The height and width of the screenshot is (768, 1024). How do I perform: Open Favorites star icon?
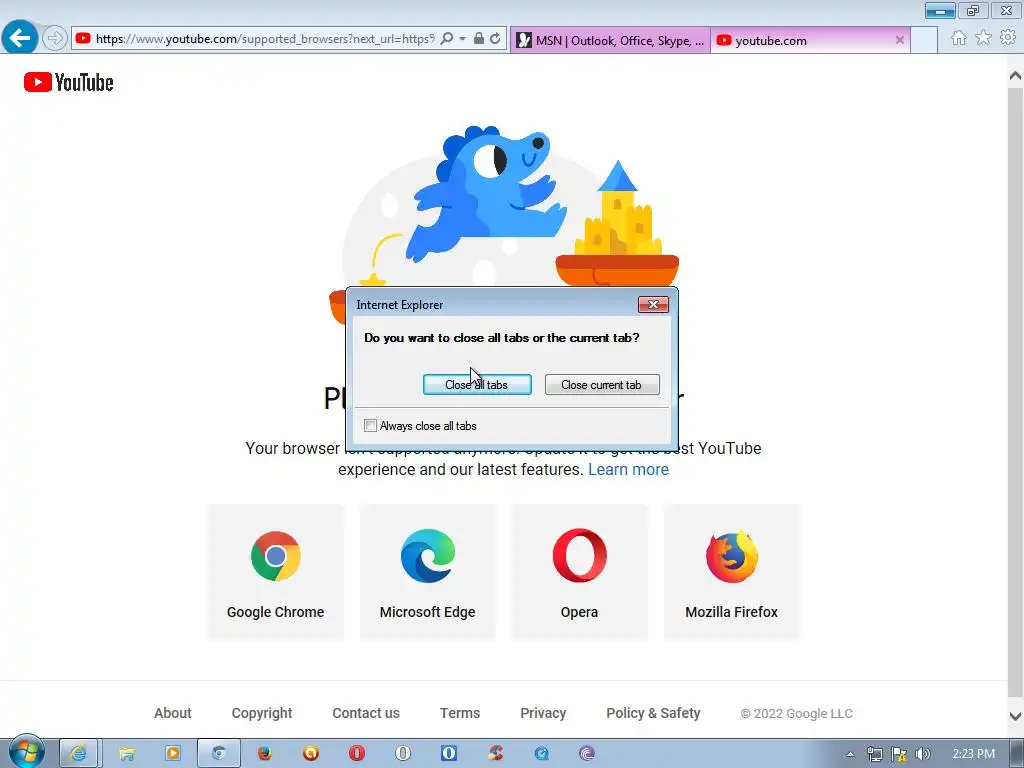click(983, 38)
